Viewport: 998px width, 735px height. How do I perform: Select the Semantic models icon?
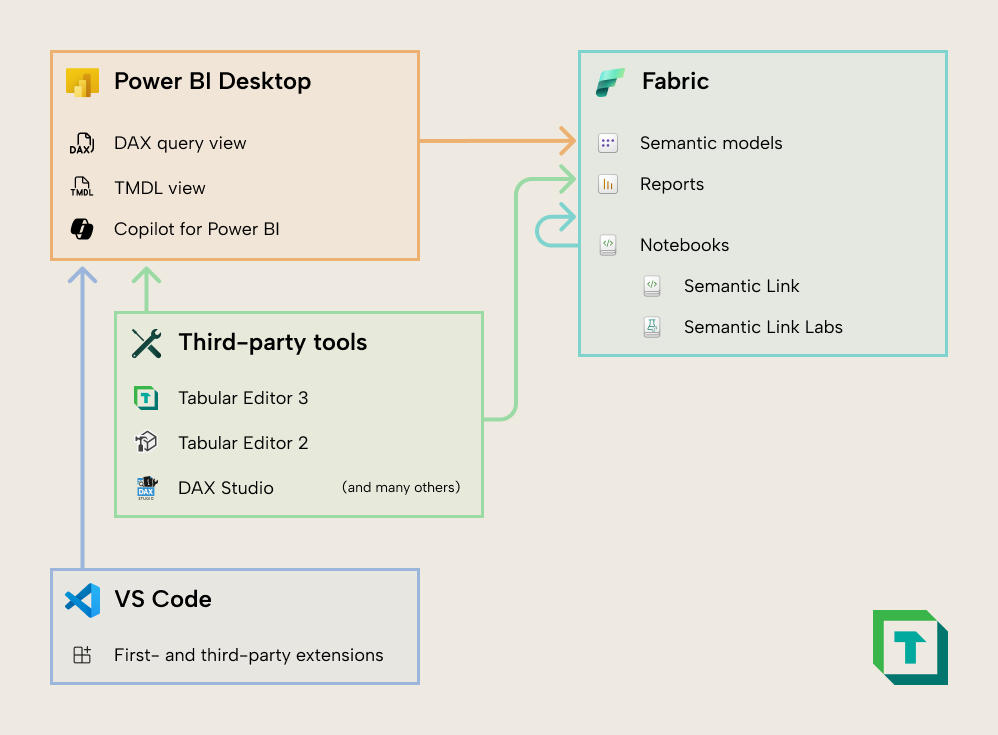click(607, 143)
